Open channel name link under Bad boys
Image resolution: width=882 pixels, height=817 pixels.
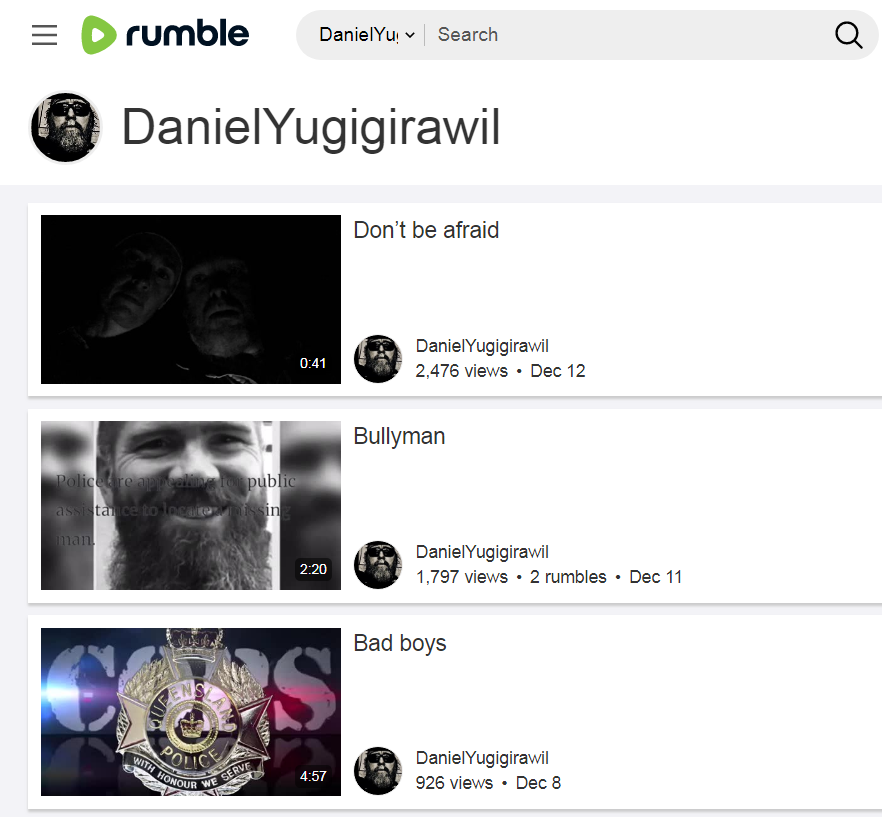482,758
